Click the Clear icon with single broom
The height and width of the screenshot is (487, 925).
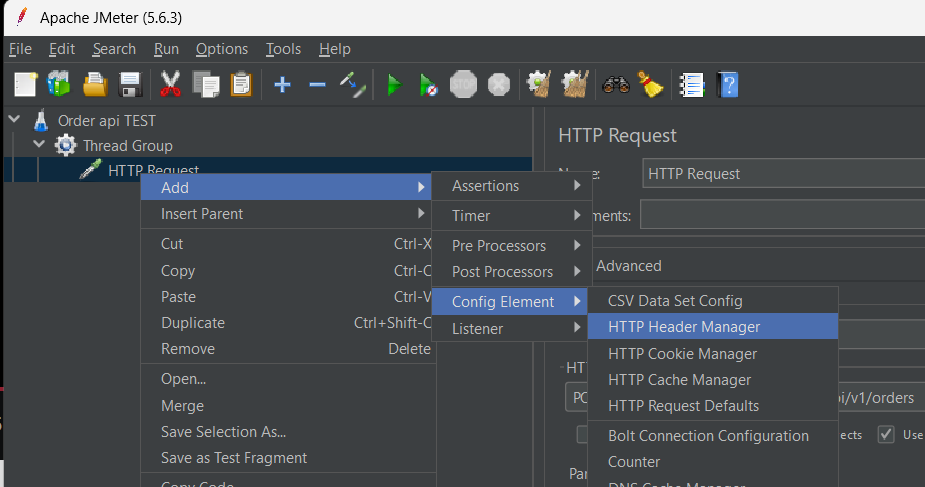pyautogui.click(x=539, y=84)
